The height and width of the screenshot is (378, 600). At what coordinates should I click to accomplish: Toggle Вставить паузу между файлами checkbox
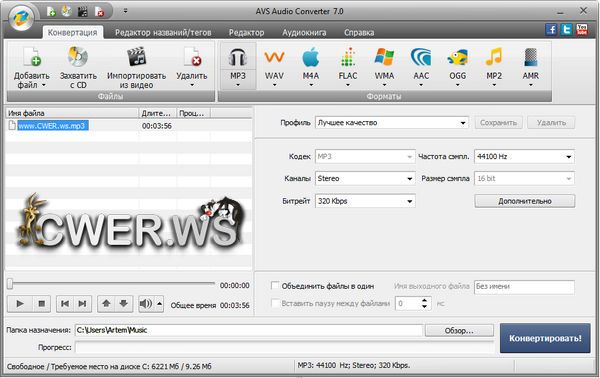(275, 303)
